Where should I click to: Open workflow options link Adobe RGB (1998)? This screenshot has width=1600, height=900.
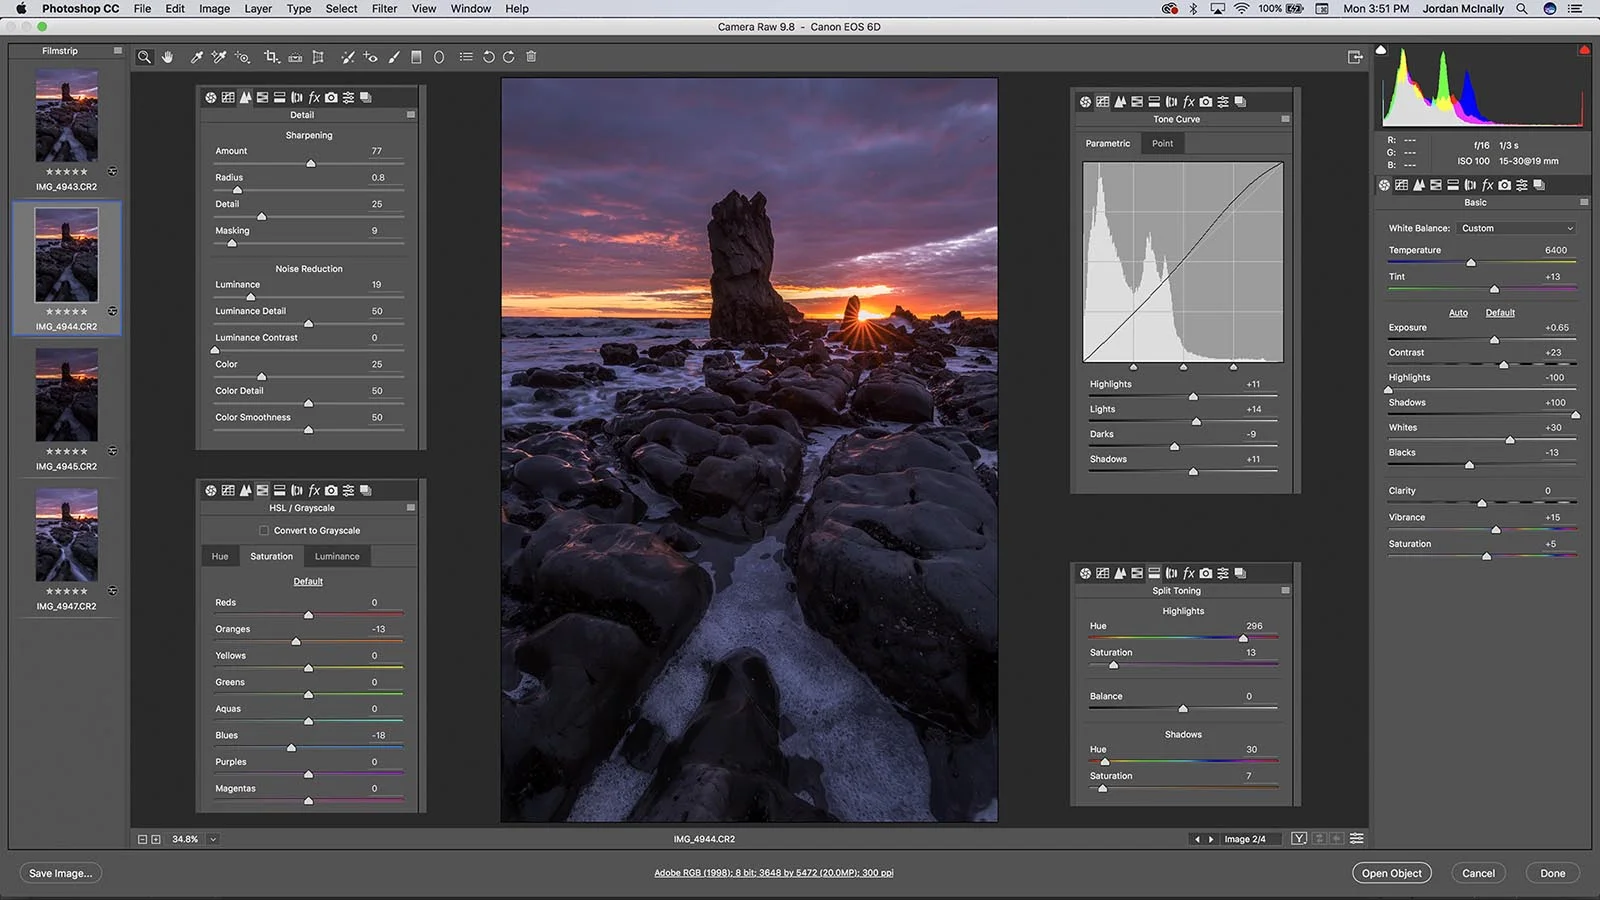[773, 873]
